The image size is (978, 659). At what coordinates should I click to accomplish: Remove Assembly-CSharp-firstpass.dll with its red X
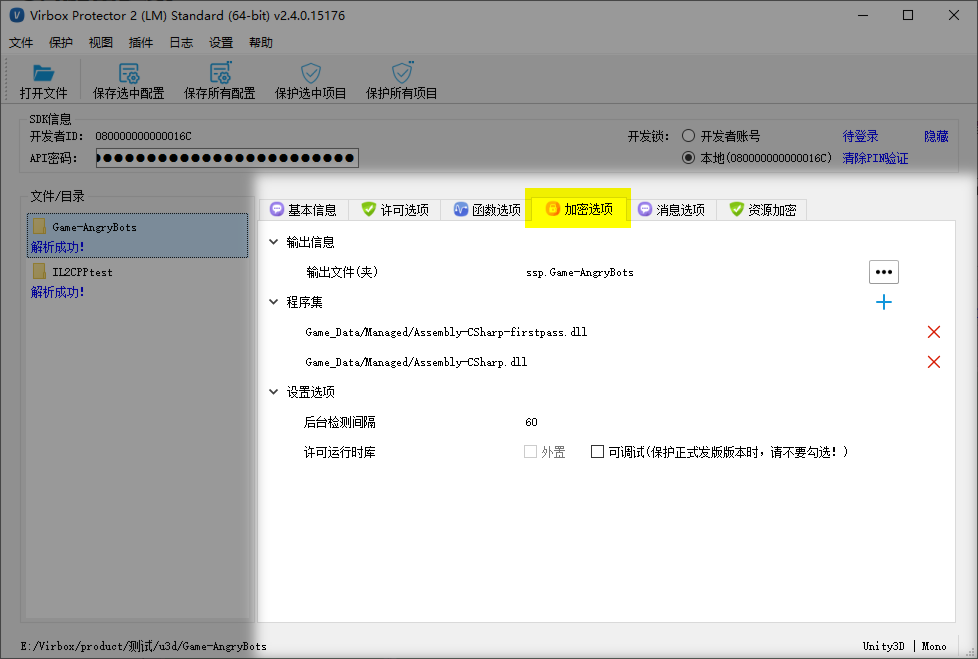click(934, 332)
